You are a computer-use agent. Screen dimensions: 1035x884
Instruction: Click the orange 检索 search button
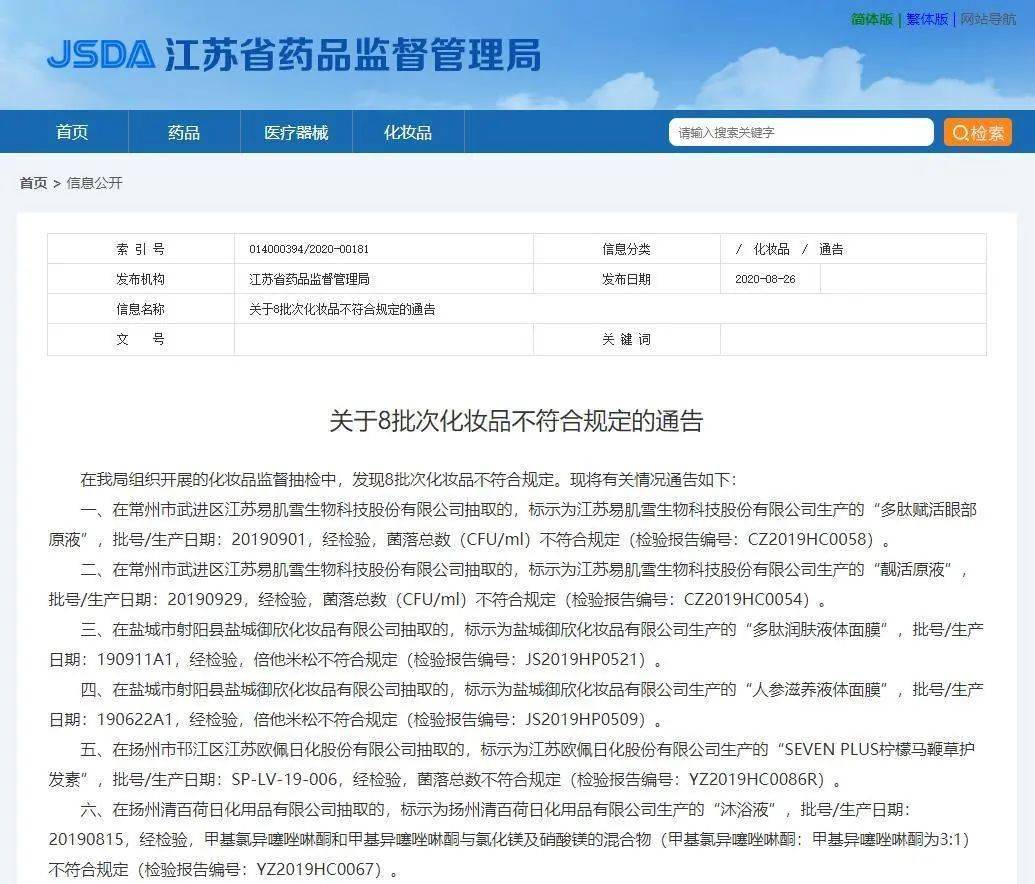[x=978, y=132]
